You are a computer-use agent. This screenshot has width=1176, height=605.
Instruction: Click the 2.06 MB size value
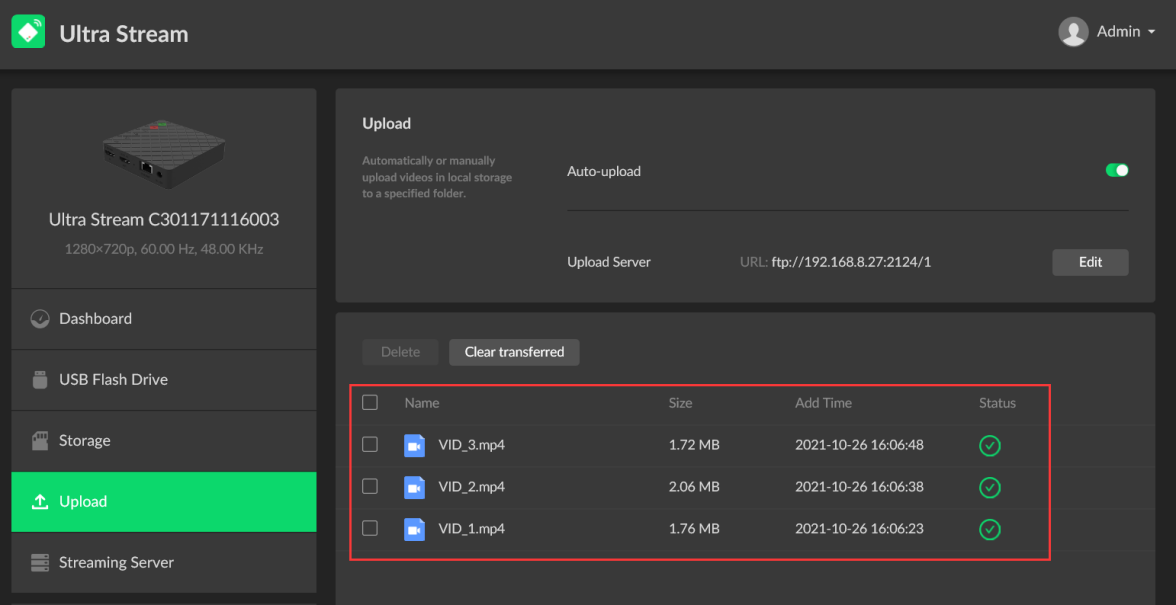click(694, 487)
